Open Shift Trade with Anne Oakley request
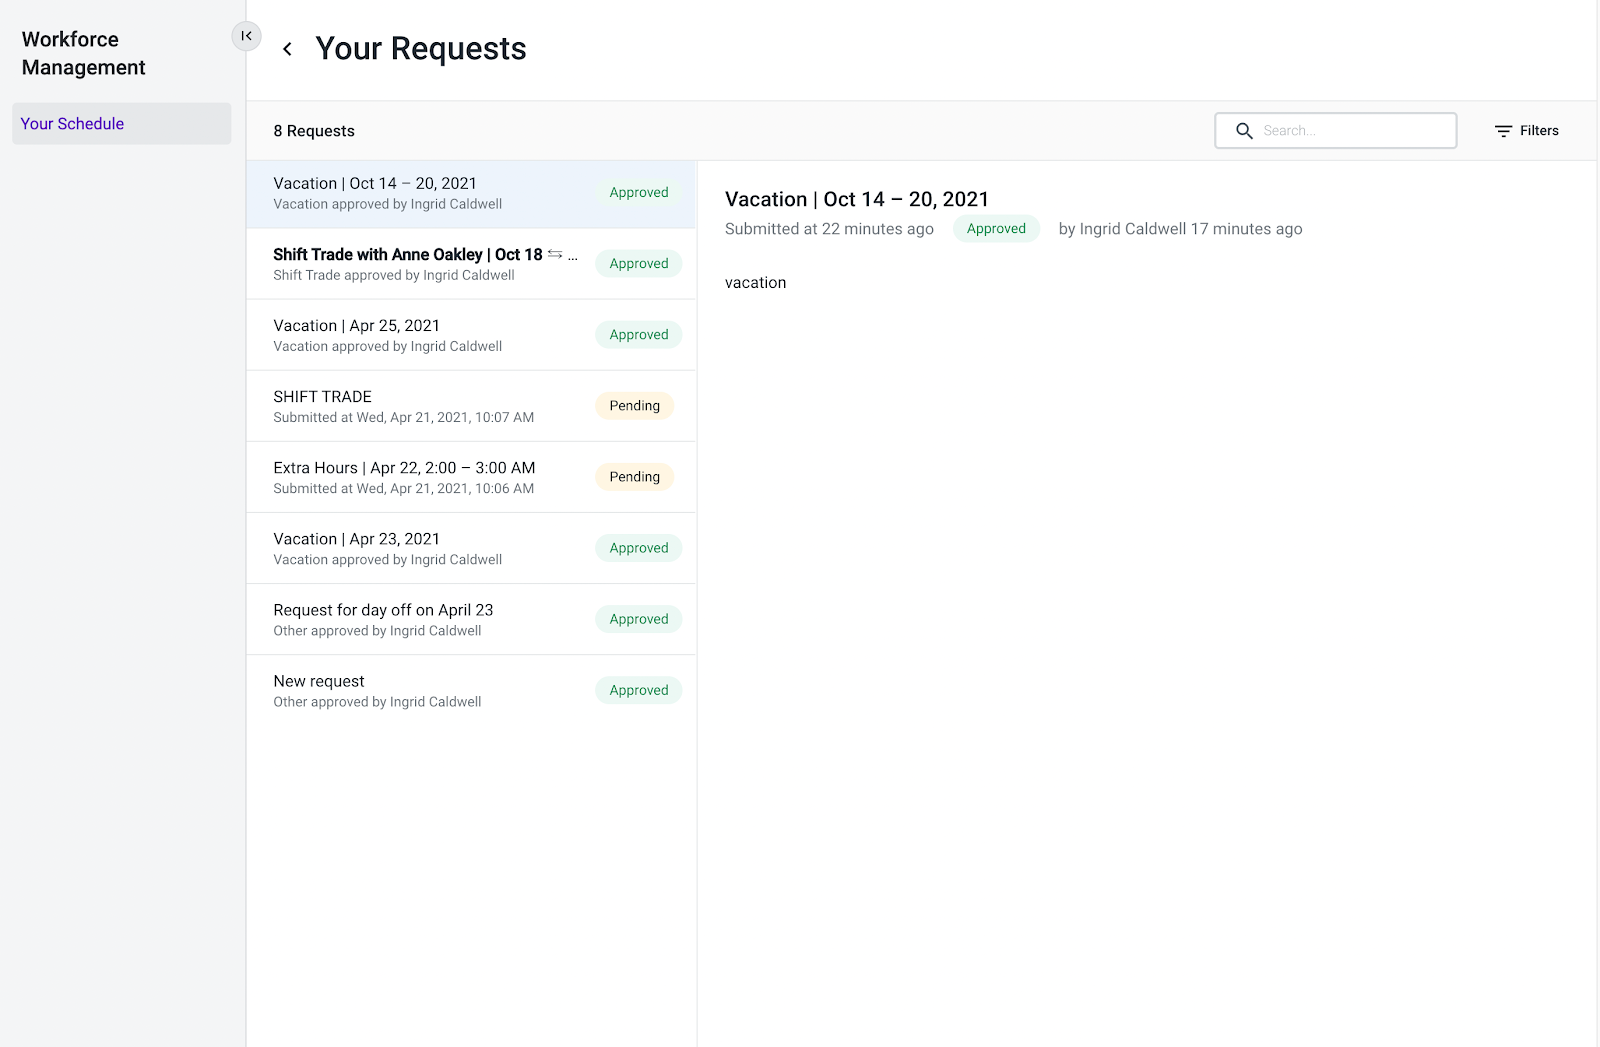 [x=471, y=264]
